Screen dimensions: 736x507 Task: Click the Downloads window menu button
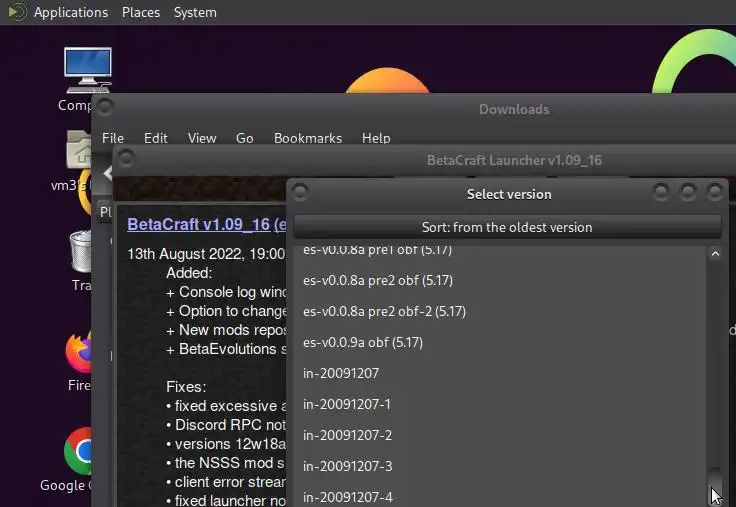105,107
